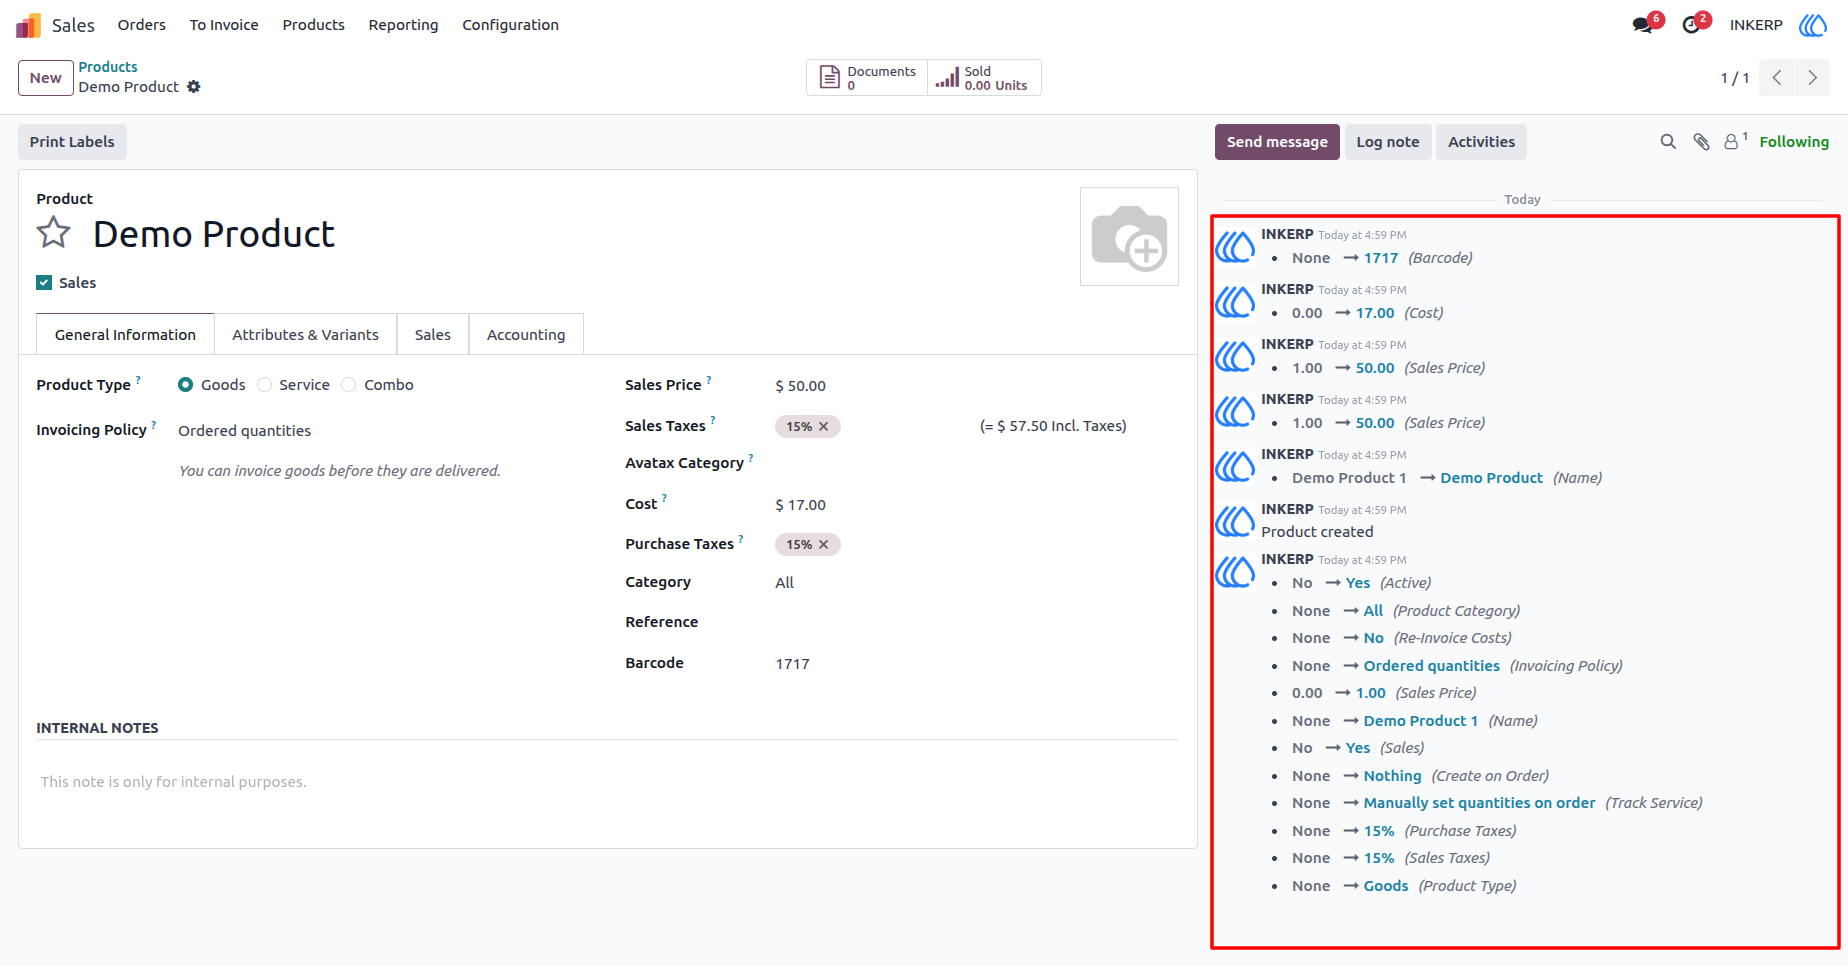The height and width of the screenshot is (966, 1848).
Task: Open the gear actions menu beside Demo Product
Action: 194,87
